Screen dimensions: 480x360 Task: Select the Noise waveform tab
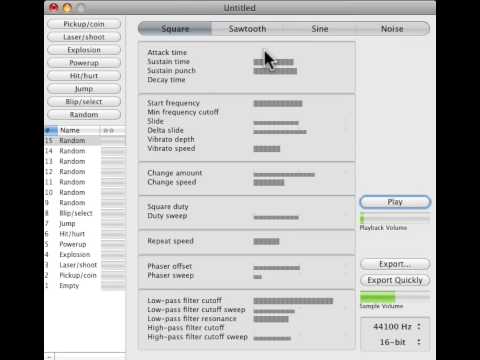pos(392,29)
